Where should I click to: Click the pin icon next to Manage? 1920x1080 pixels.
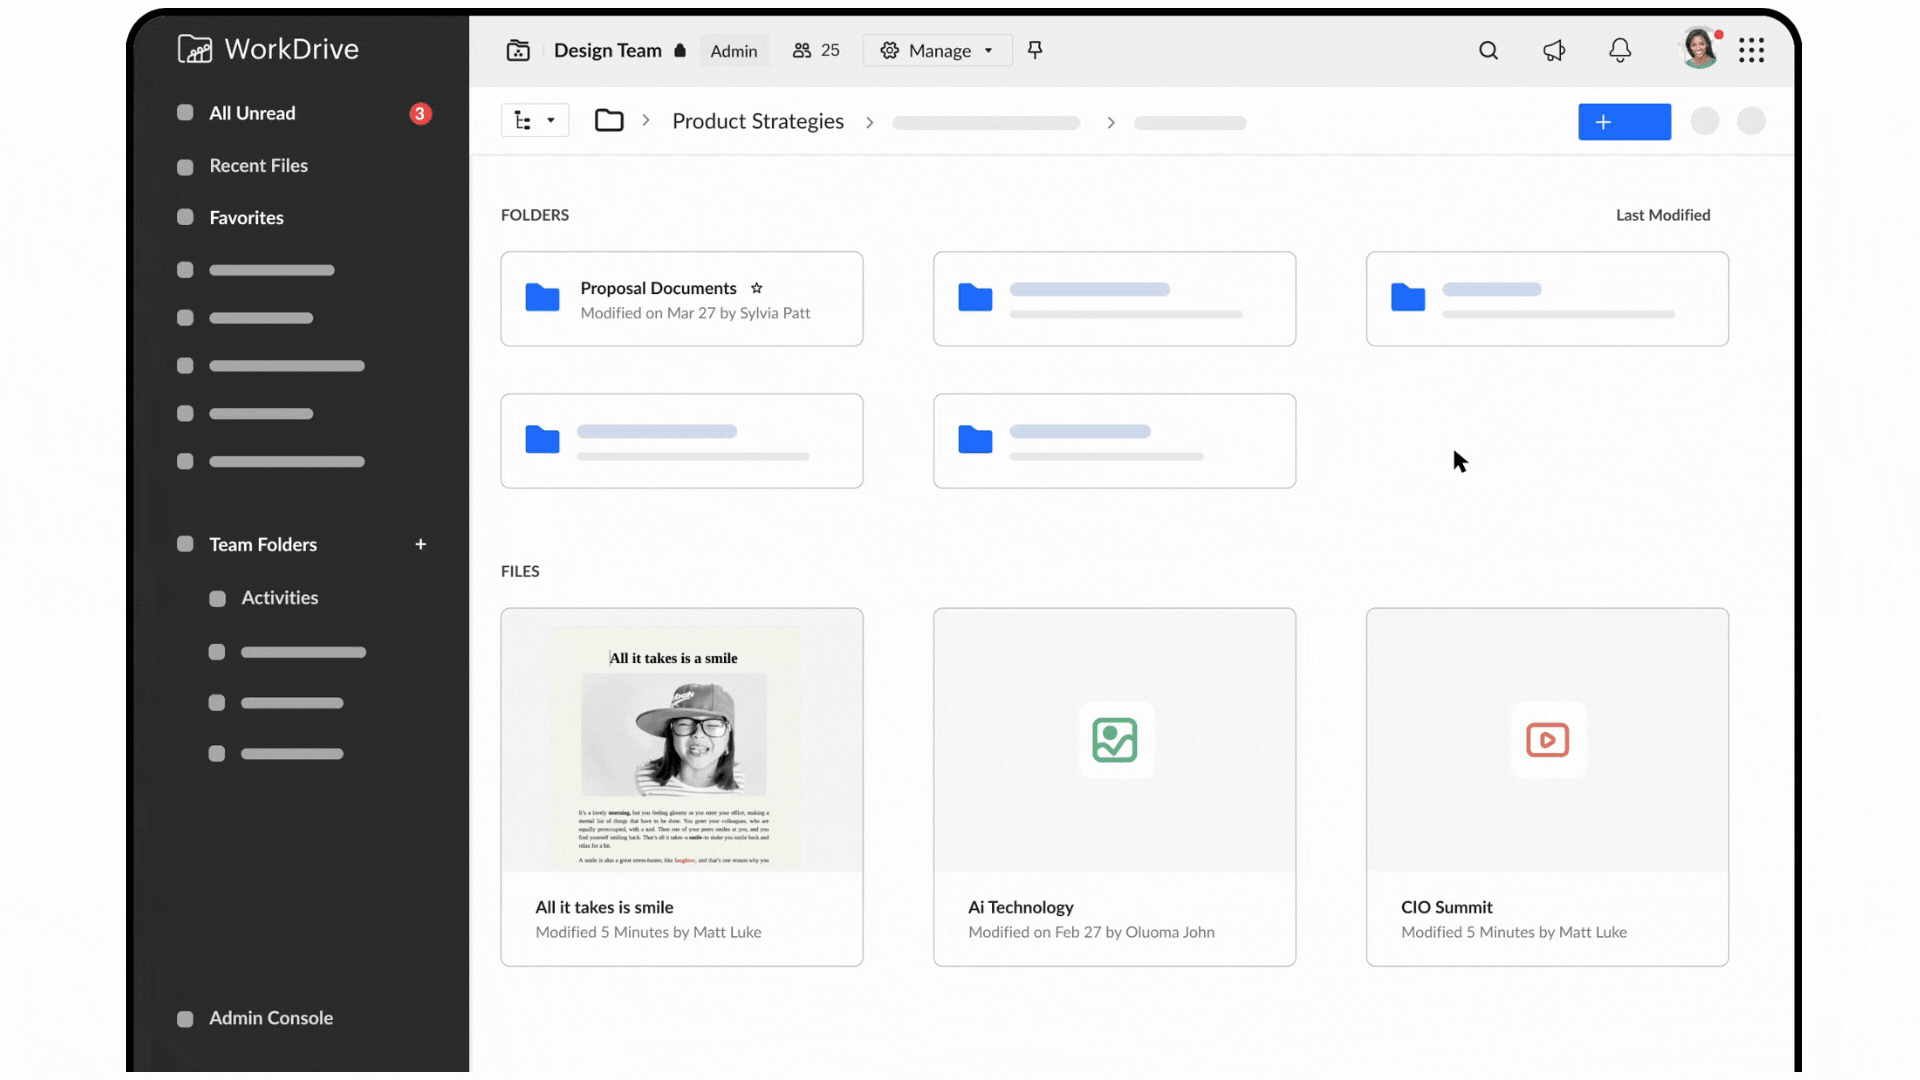(x=1035, y=50)
